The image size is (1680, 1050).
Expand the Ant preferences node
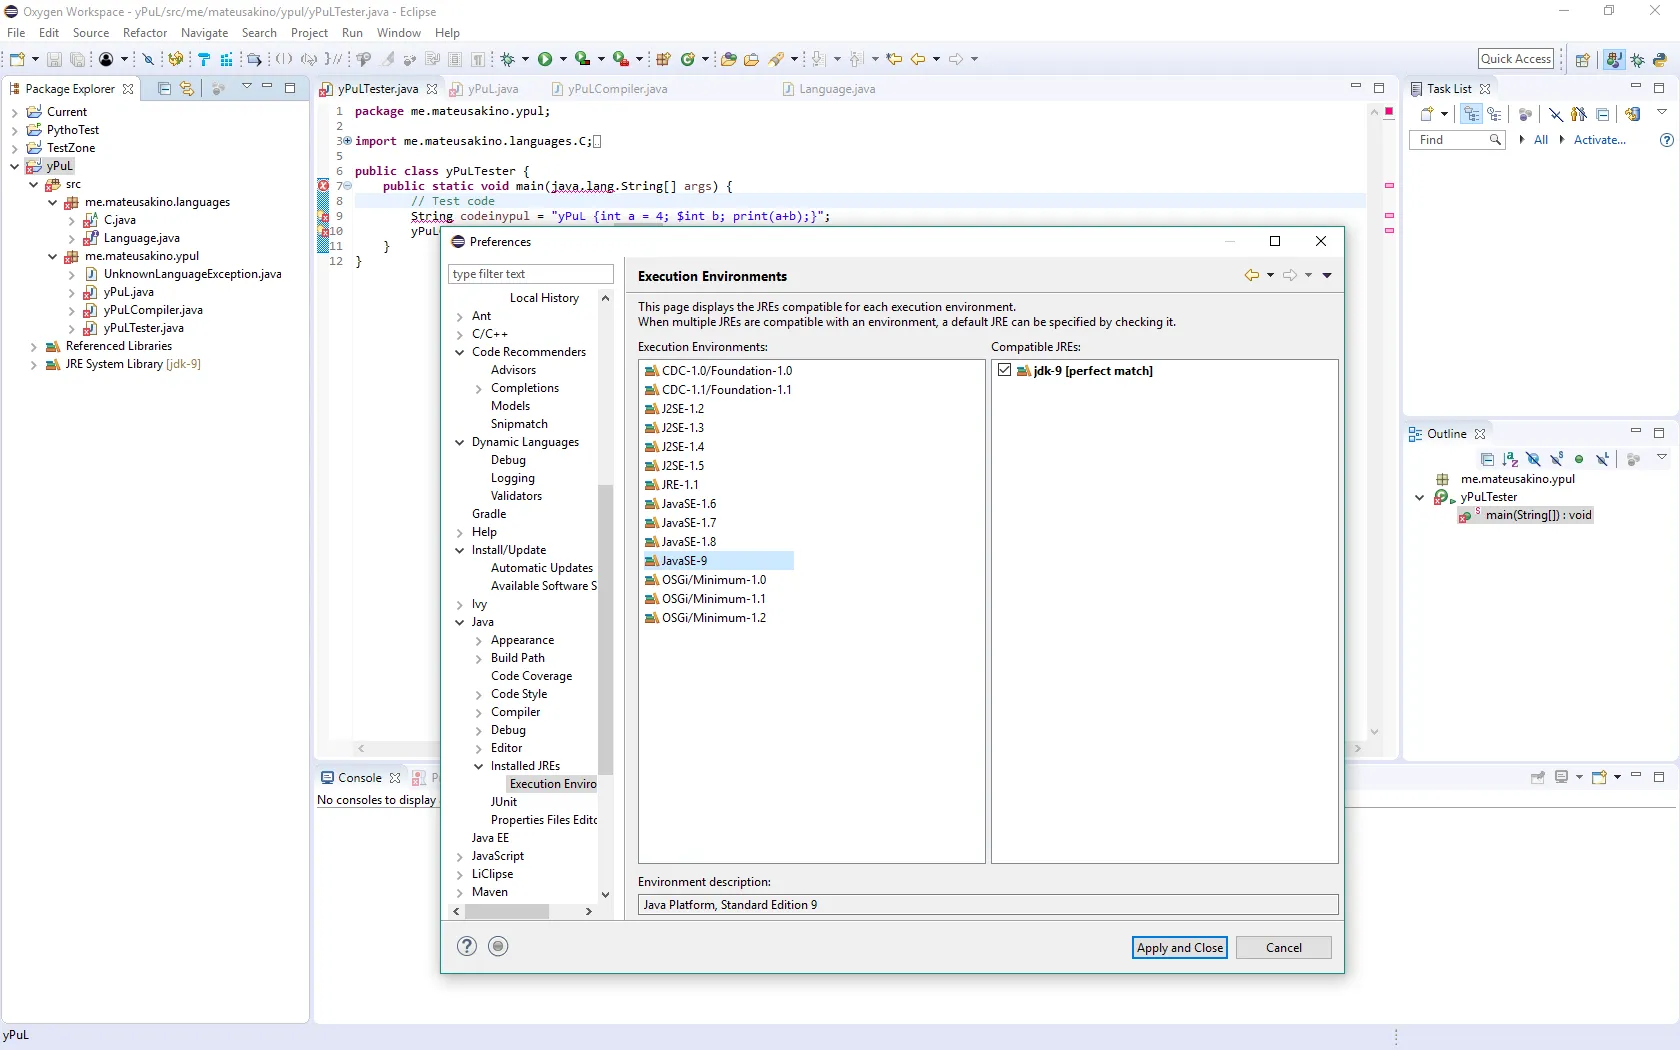coord(460,316)
